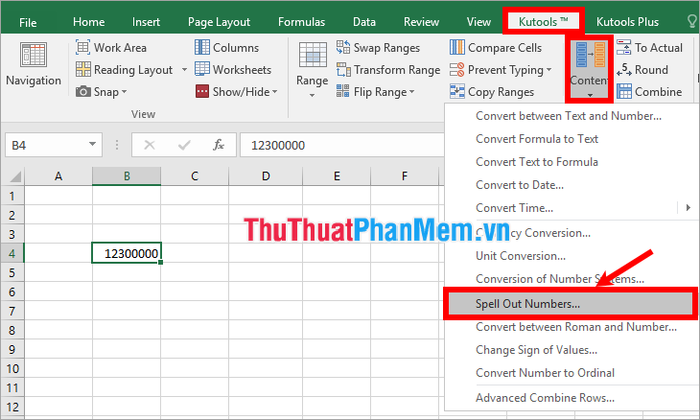
Task: Expand the Reading Layout dropdown arrow
Action: (184, 70)
